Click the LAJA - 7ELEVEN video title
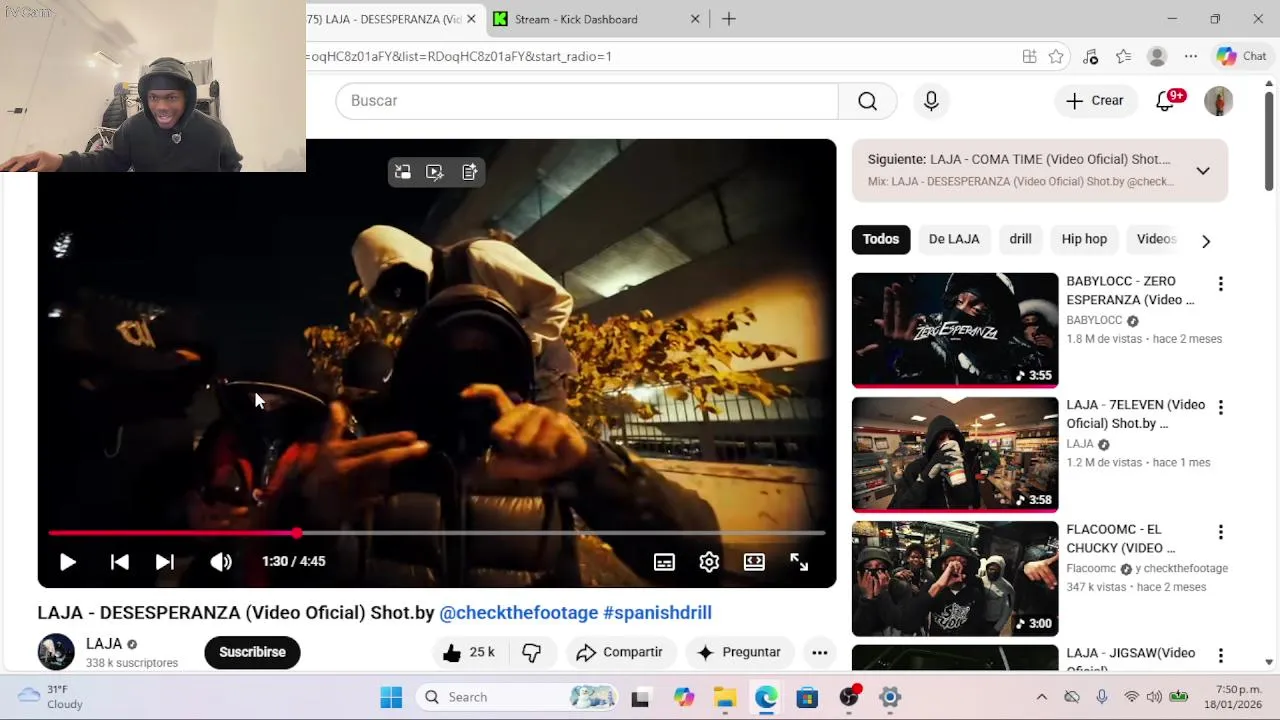The image size is (1280, 720). pos(1135,415)
